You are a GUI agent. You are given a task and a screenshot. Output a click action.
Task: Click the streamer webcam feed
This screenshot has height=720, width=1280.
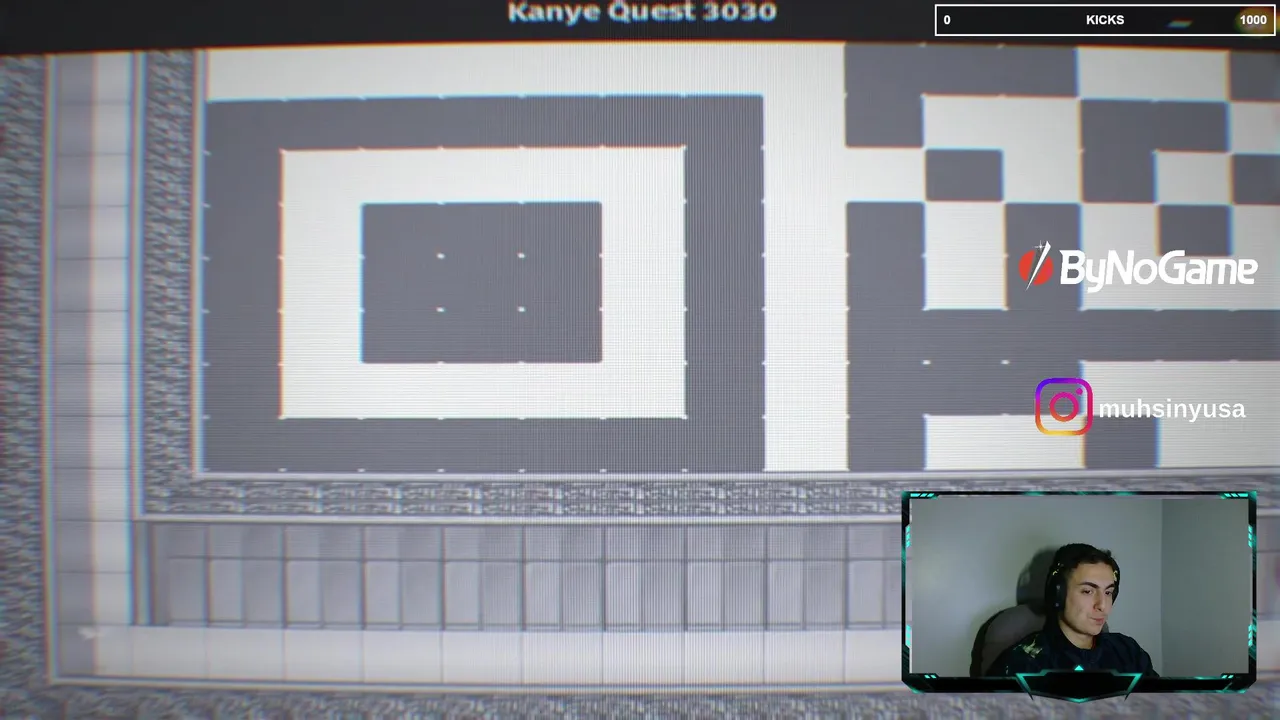coord(1079,590)
